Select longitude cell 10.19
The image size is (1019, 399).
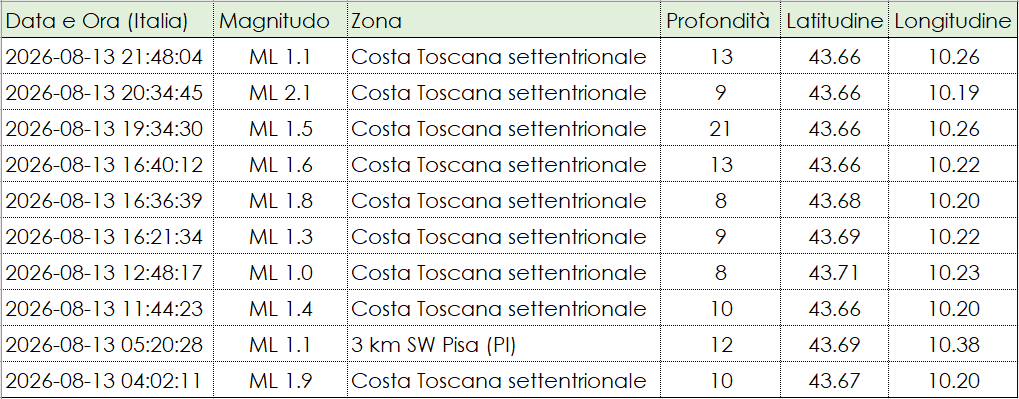pyautogui.click(x=953, y=93)
